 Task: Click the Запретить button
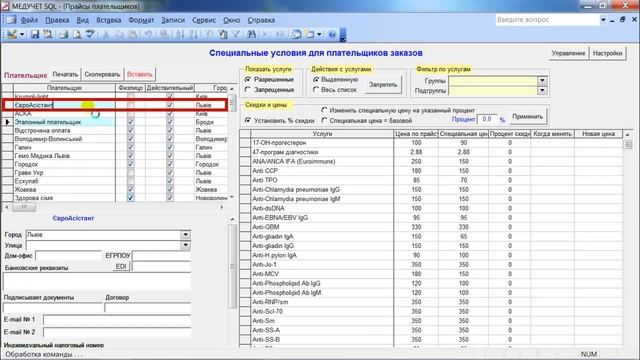tap(383, 85)
